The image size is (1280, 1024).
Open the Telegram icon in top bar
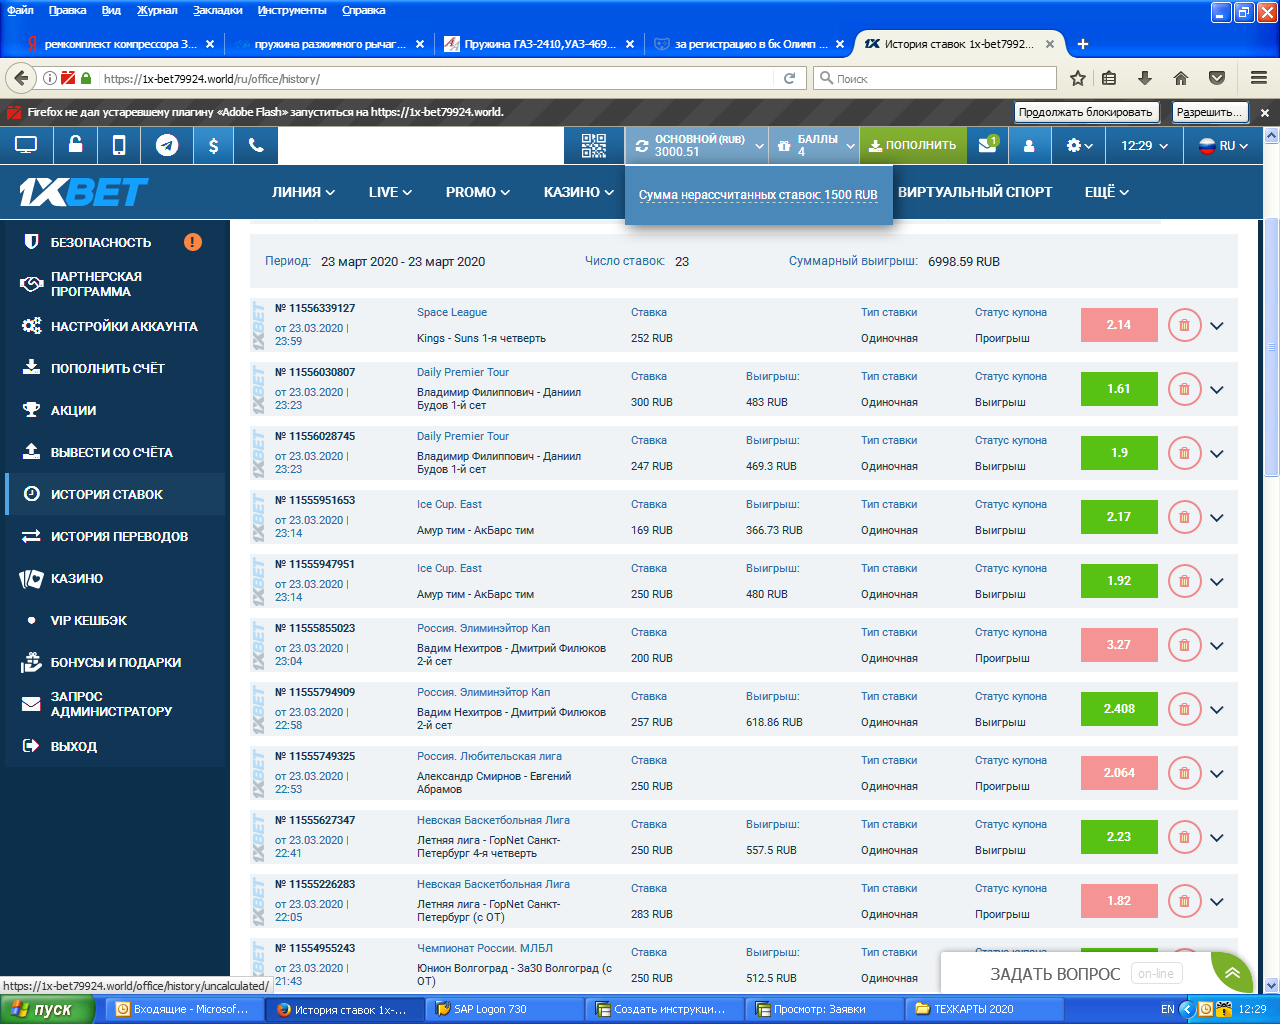point(167,145)
